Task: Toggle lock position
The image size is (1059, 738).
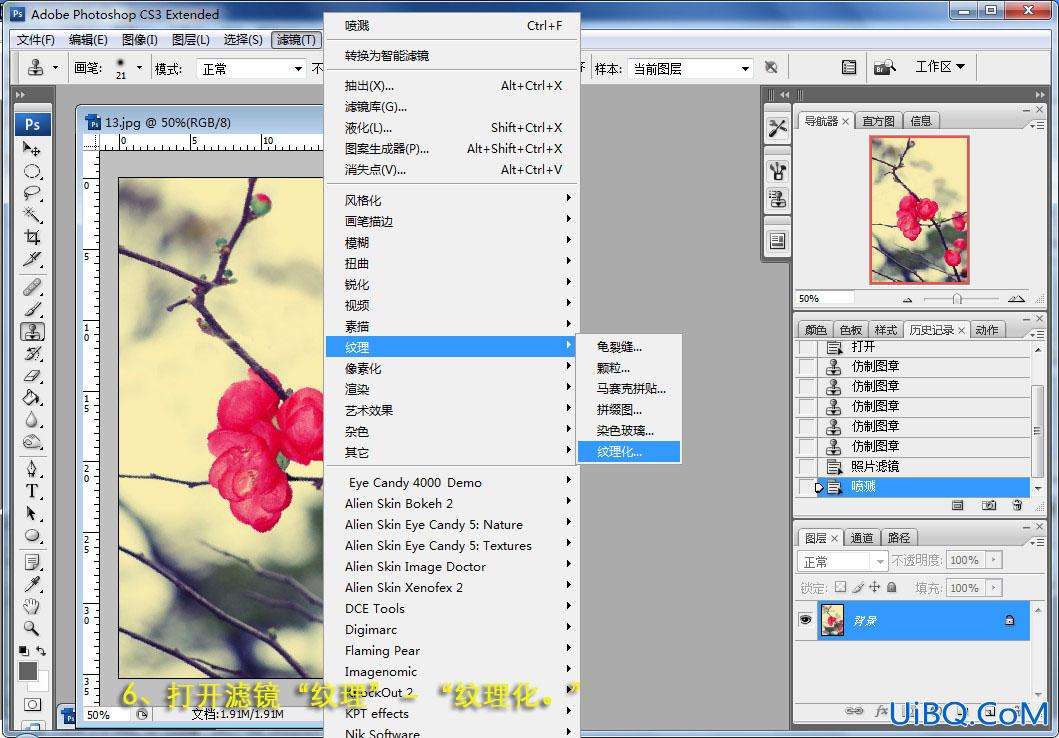Action: 875,587
